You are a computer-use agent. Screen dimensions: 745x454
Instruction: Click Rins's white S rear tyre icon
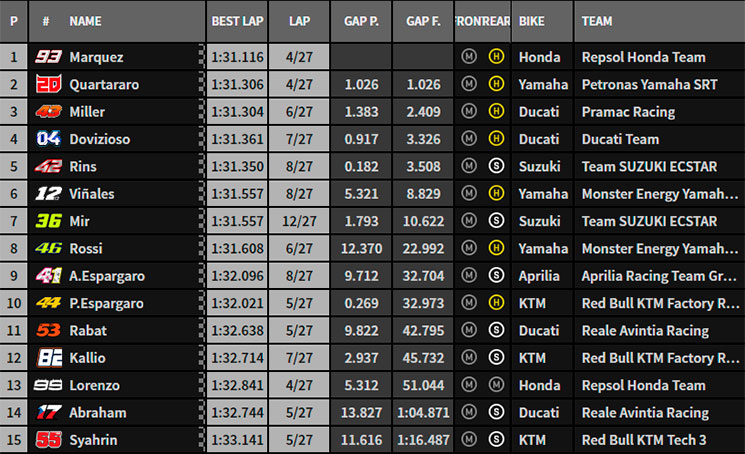496,166
